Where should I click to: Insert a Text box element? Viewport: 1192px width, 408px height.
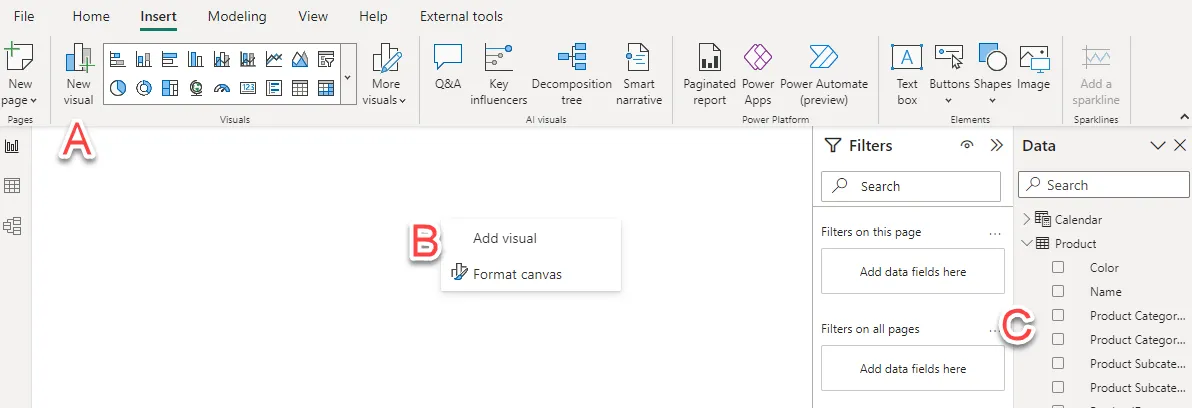coord(907,74)
